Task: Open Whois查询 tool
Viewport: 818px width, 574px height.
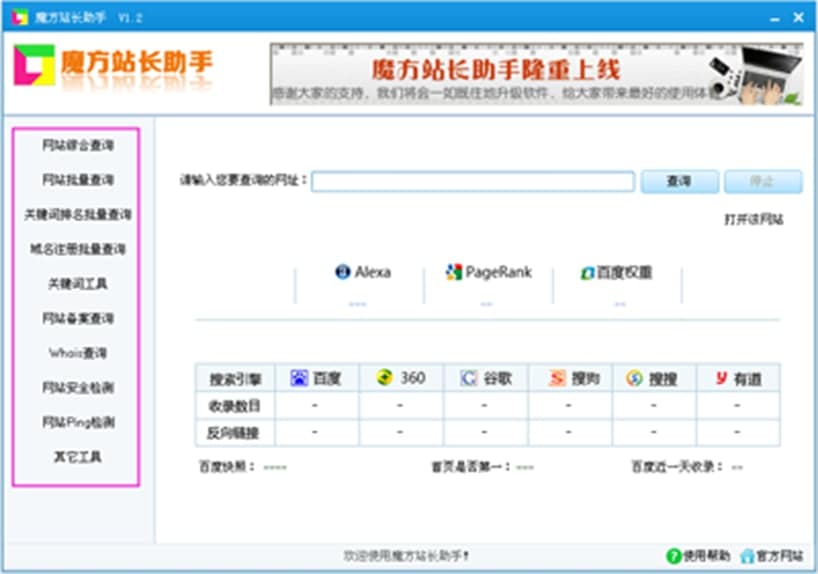Action: 78,353
